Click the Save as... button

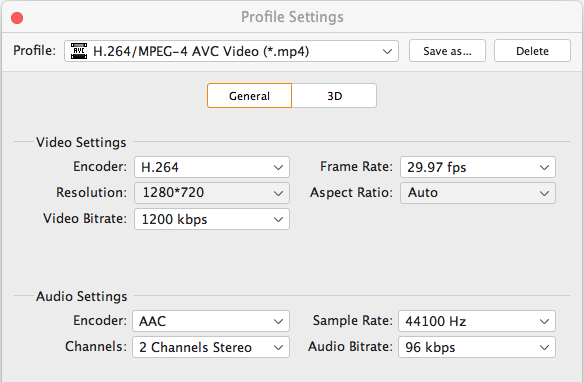click(x=447, y=51)
